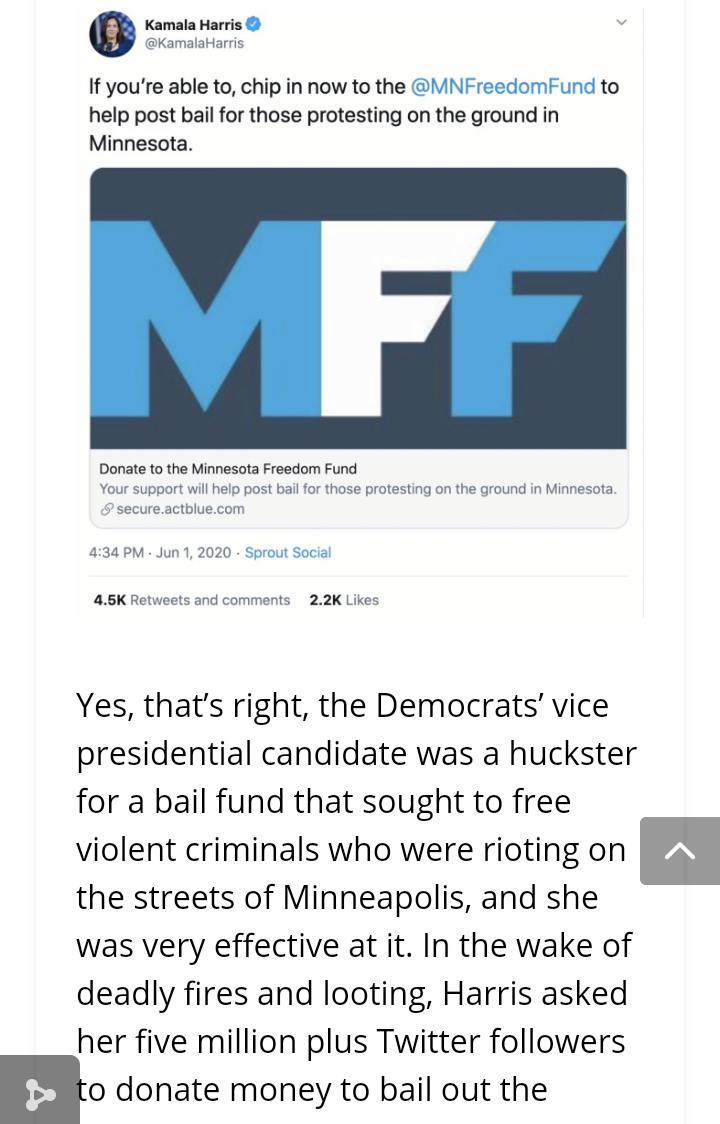The width and height of the screenshot is (720, 1124).
Task: Click the chain link icon beside secure.actblue.com
Action: (106, 509)
